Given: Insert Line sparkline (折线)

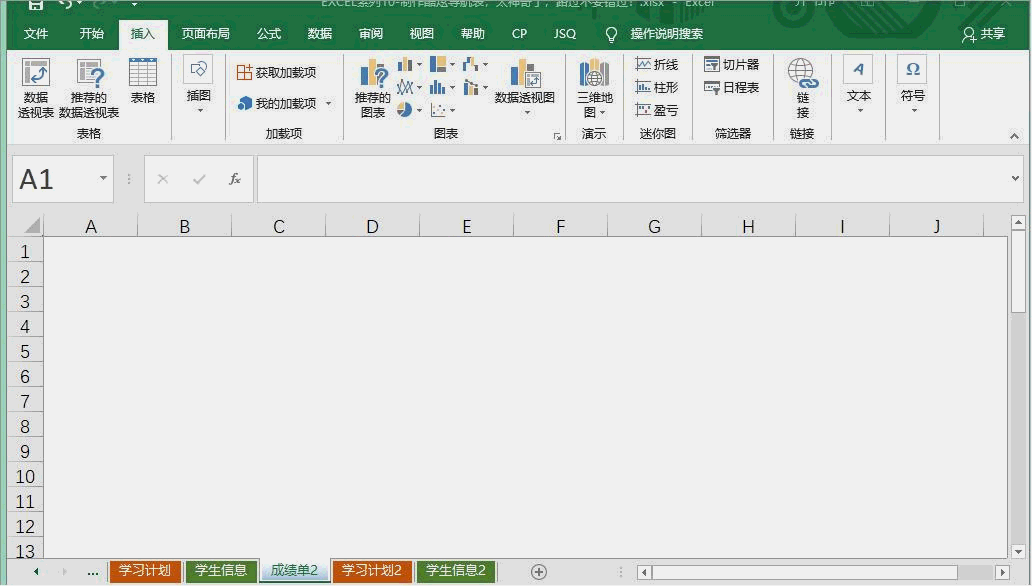Looking at the screenshot, I should click(657, 65).
